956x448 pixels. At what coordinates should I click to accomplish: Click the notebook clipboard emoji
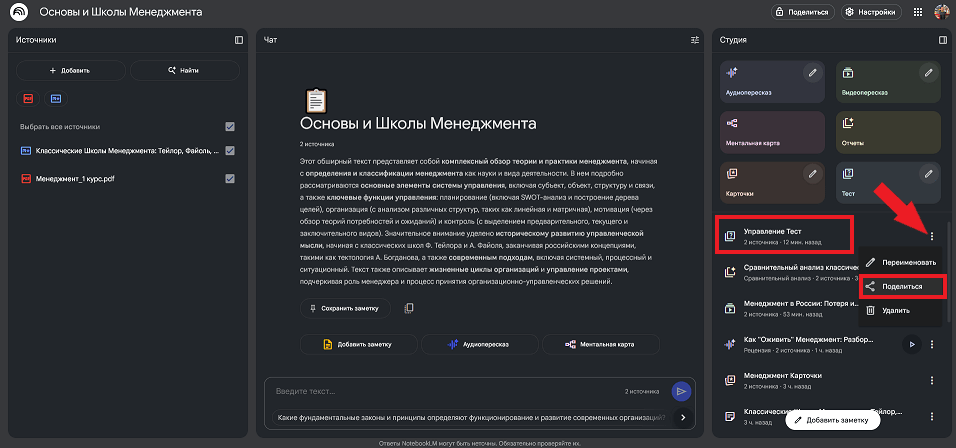315,101
